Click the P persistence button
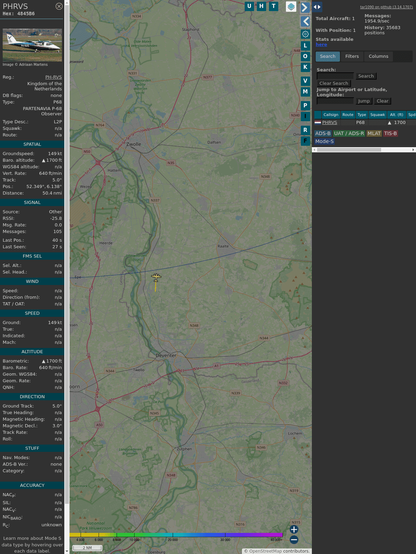The image size is (416, 554). [305, 105]
